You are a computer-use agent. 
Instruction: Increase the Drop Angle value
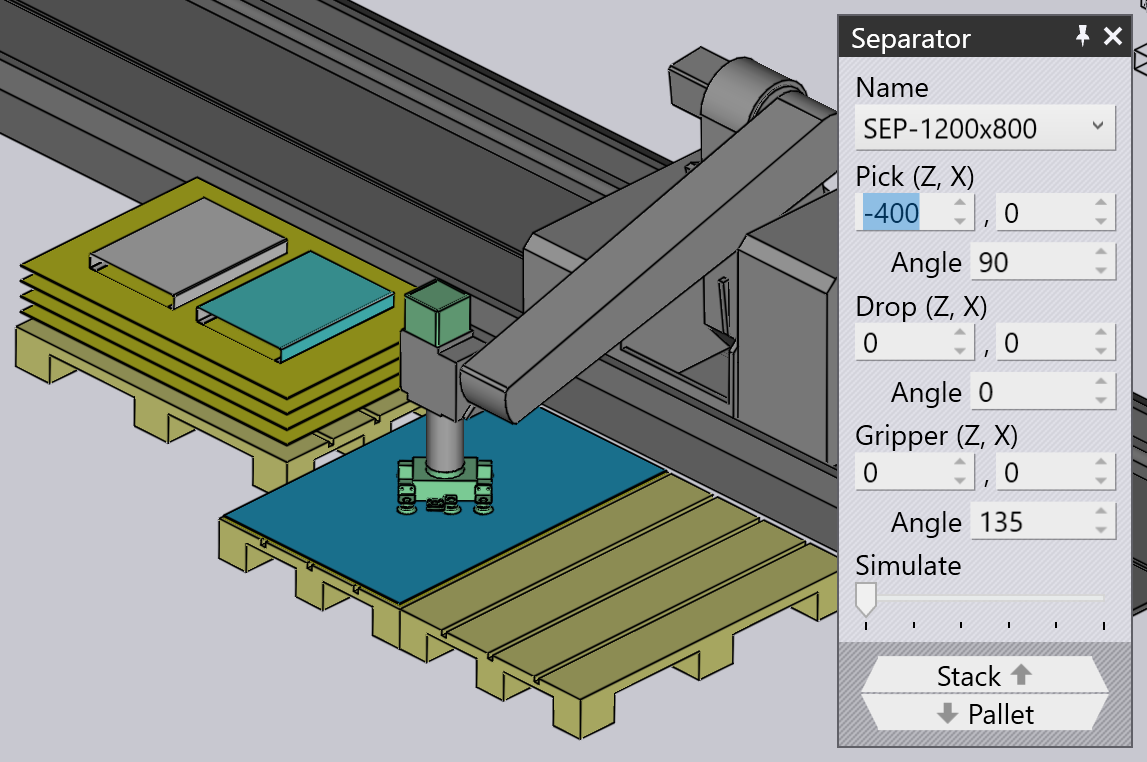point(1101,382)
